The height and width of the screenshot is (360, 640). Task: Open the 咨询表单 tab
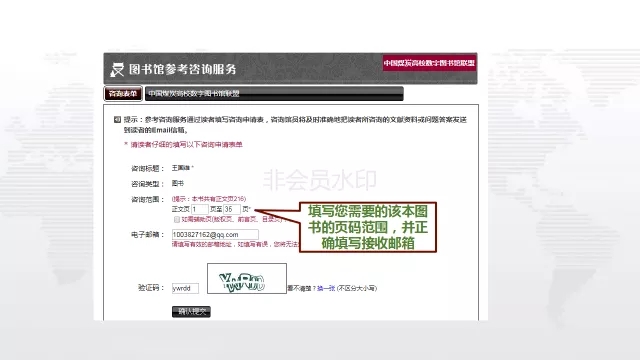[123, 93]
